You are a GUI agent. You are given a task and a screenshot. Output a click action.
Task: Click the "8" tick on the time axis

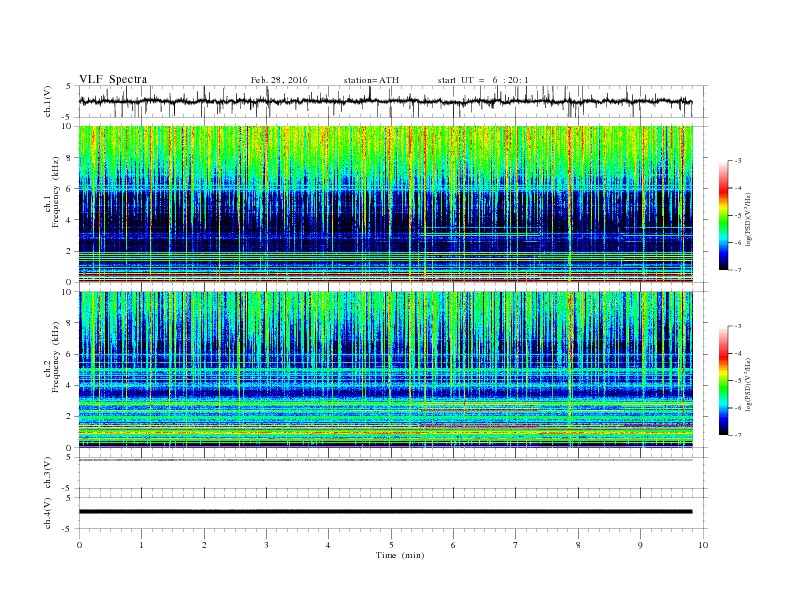tap(578, 545)
